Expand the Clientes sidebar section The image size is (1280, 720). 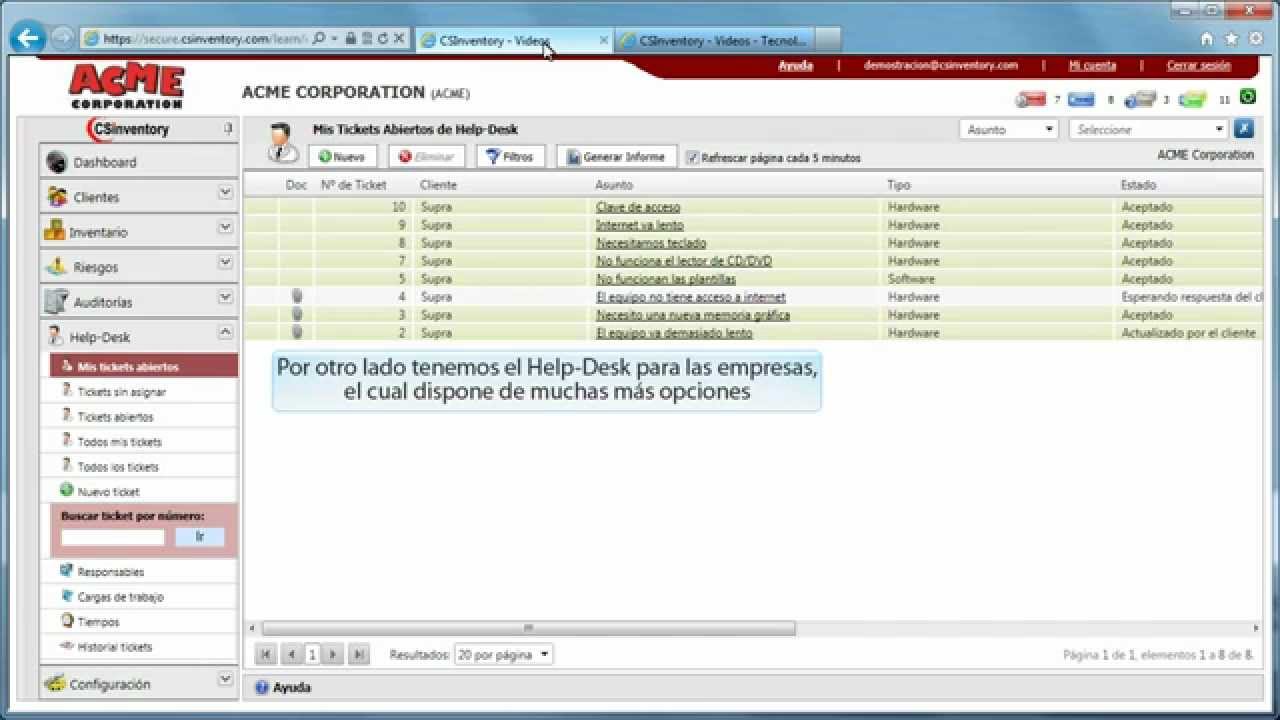225,193
